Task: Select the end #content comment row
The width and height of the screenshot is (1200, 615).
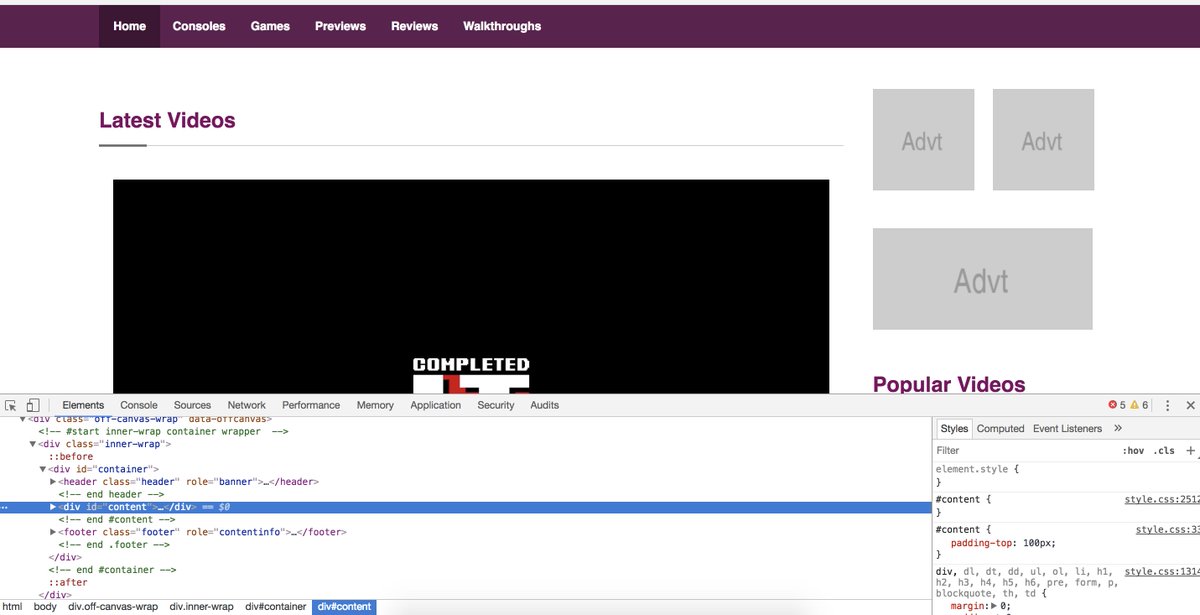Action: pos(116,519)
